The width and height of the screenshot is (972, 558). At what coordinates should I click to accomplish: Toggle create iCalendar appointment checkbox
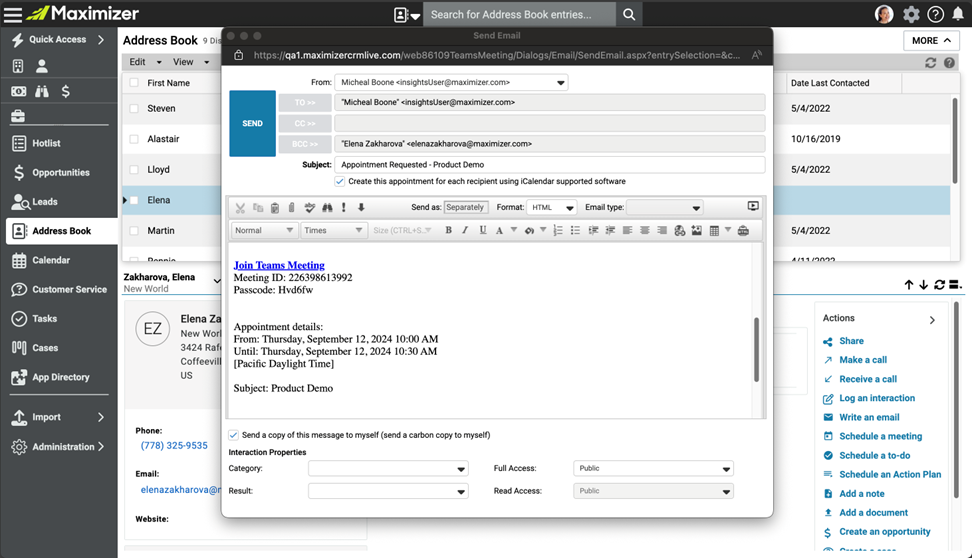pos(340,181)
